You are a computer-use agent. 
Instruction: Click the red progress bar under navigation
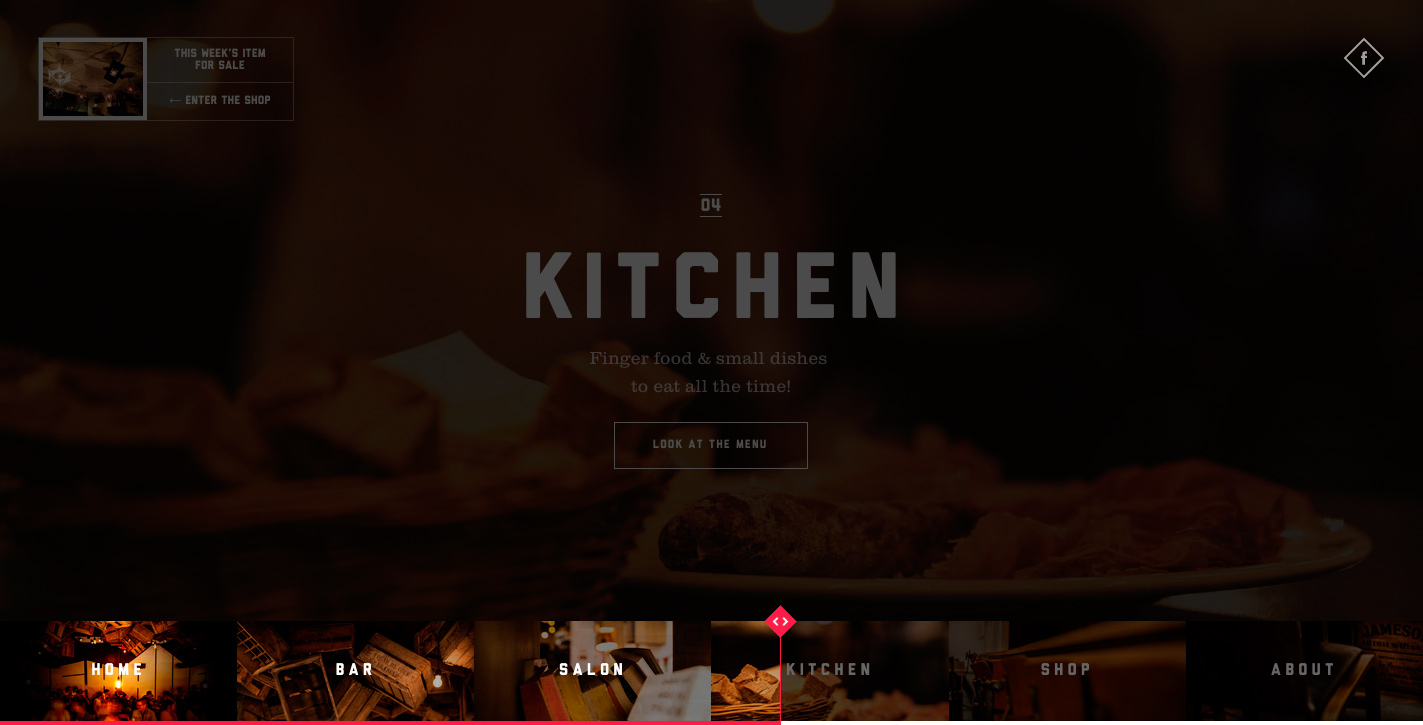pos(390,722)
